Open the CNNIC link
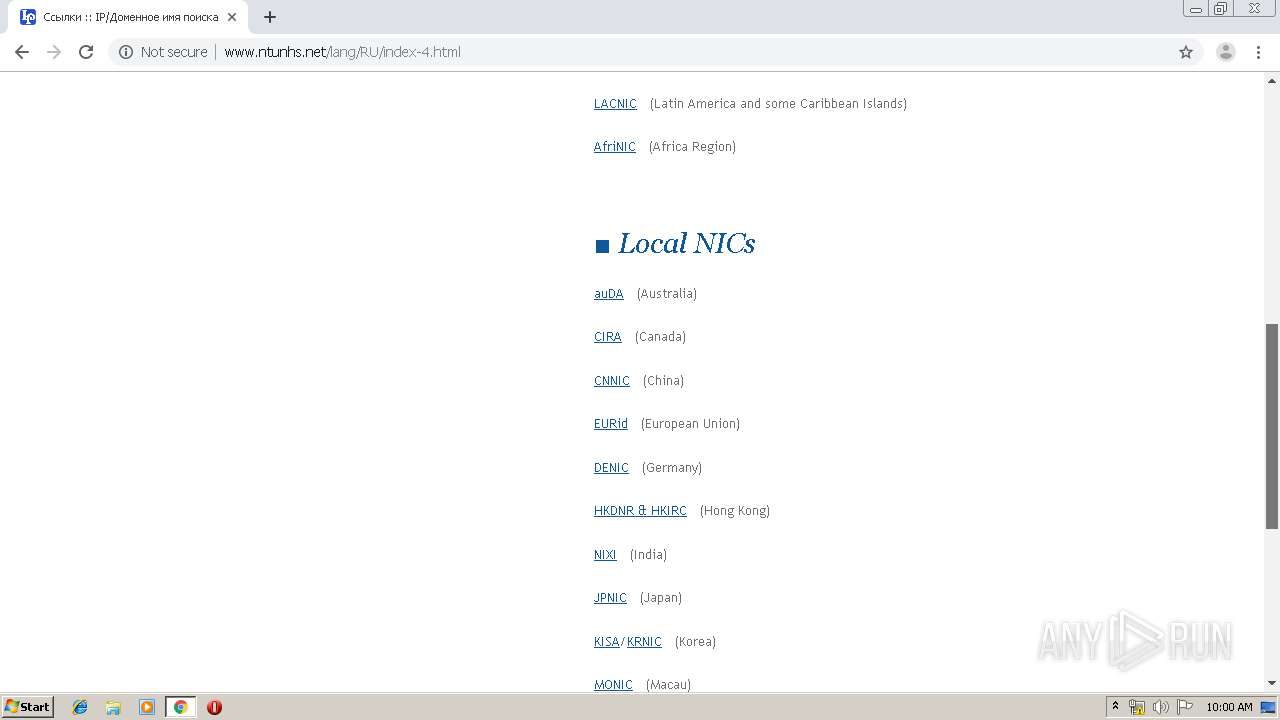Viewport: 1280px width, 720px height. click(612, 380)
